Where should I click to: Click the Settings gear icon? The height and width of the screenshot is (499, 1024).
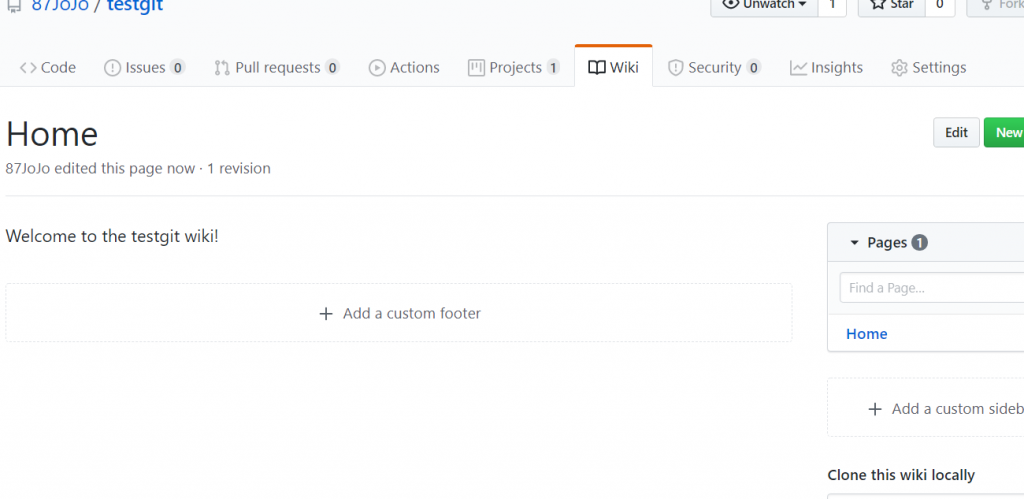899,68
